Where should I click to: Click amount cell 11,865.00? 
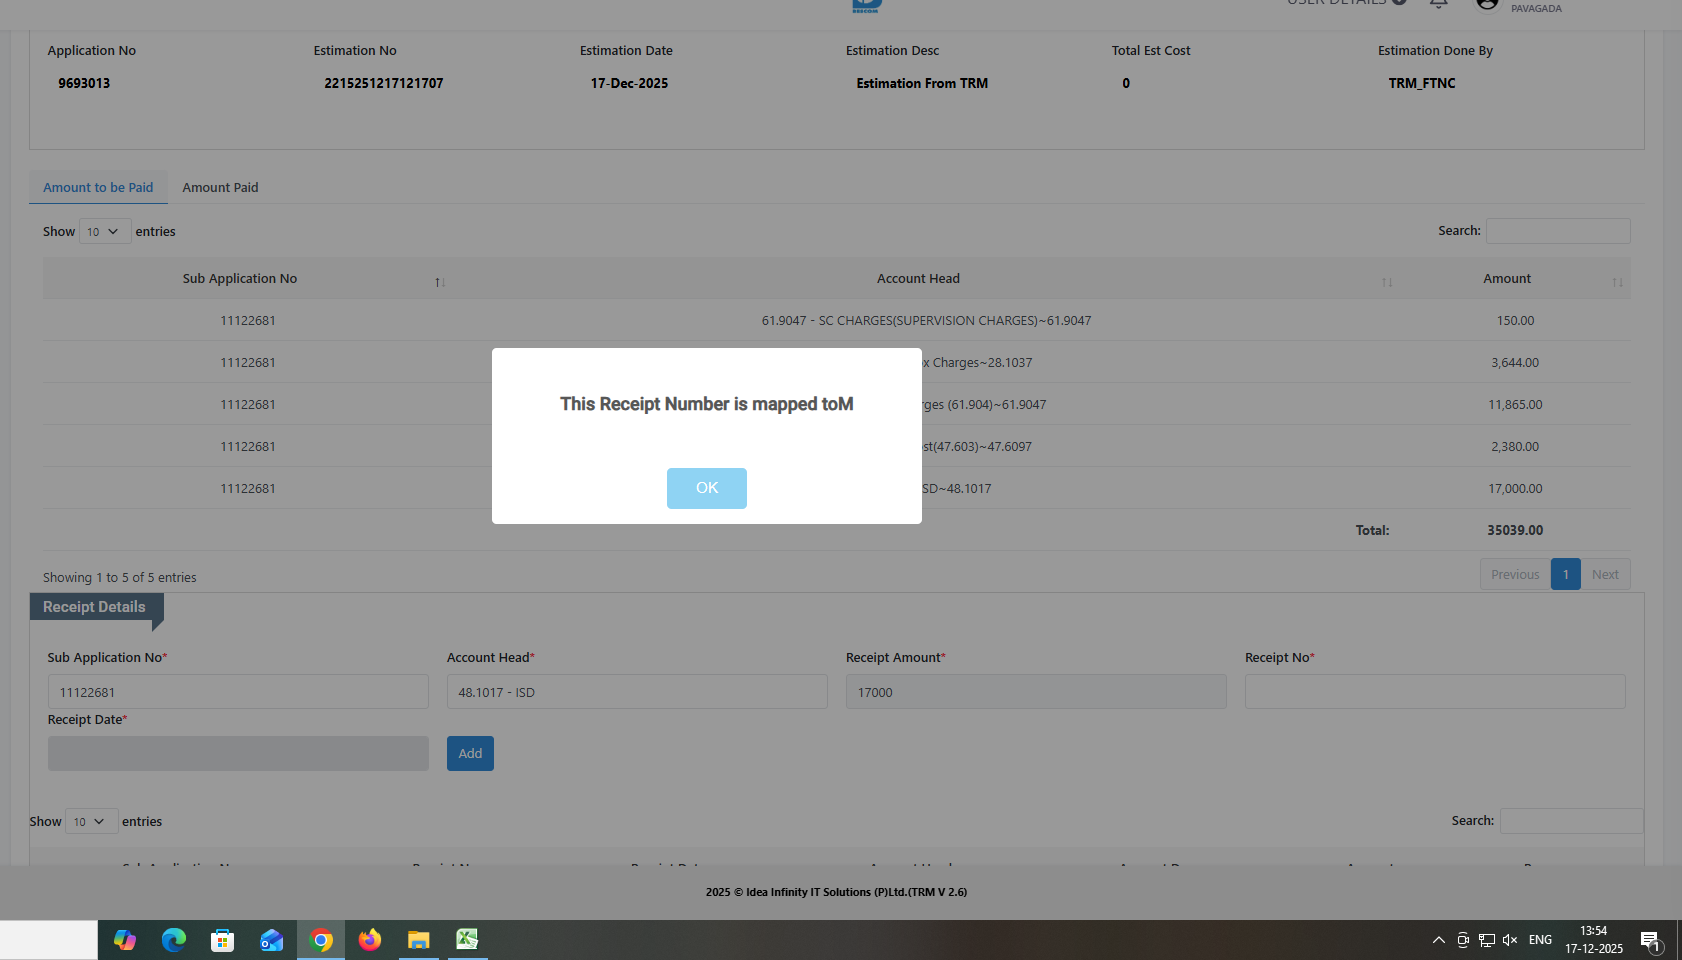[x=1515, y=405]
